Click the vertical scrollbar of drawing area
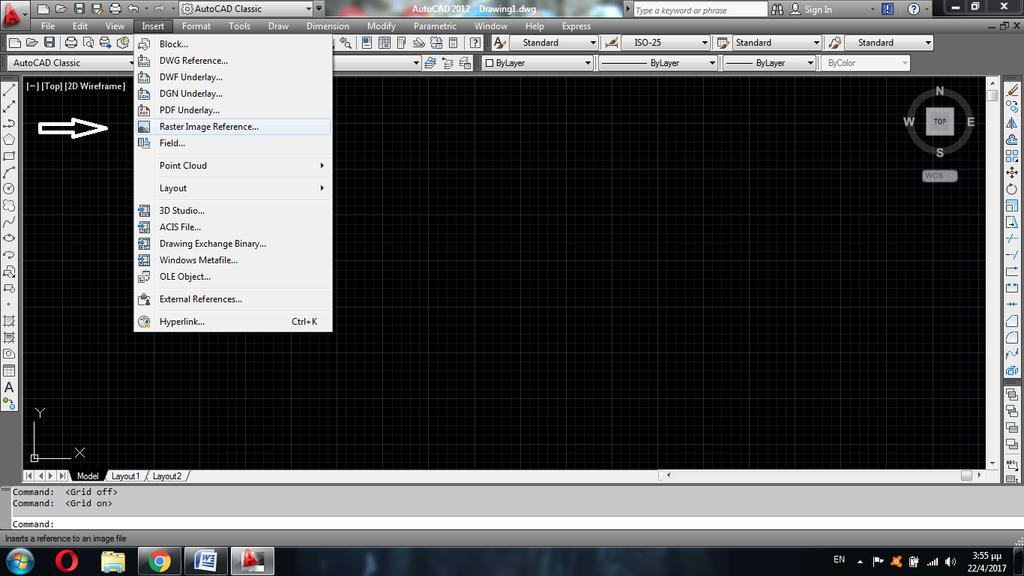1024x576 pixels. (x=993, y=272)
